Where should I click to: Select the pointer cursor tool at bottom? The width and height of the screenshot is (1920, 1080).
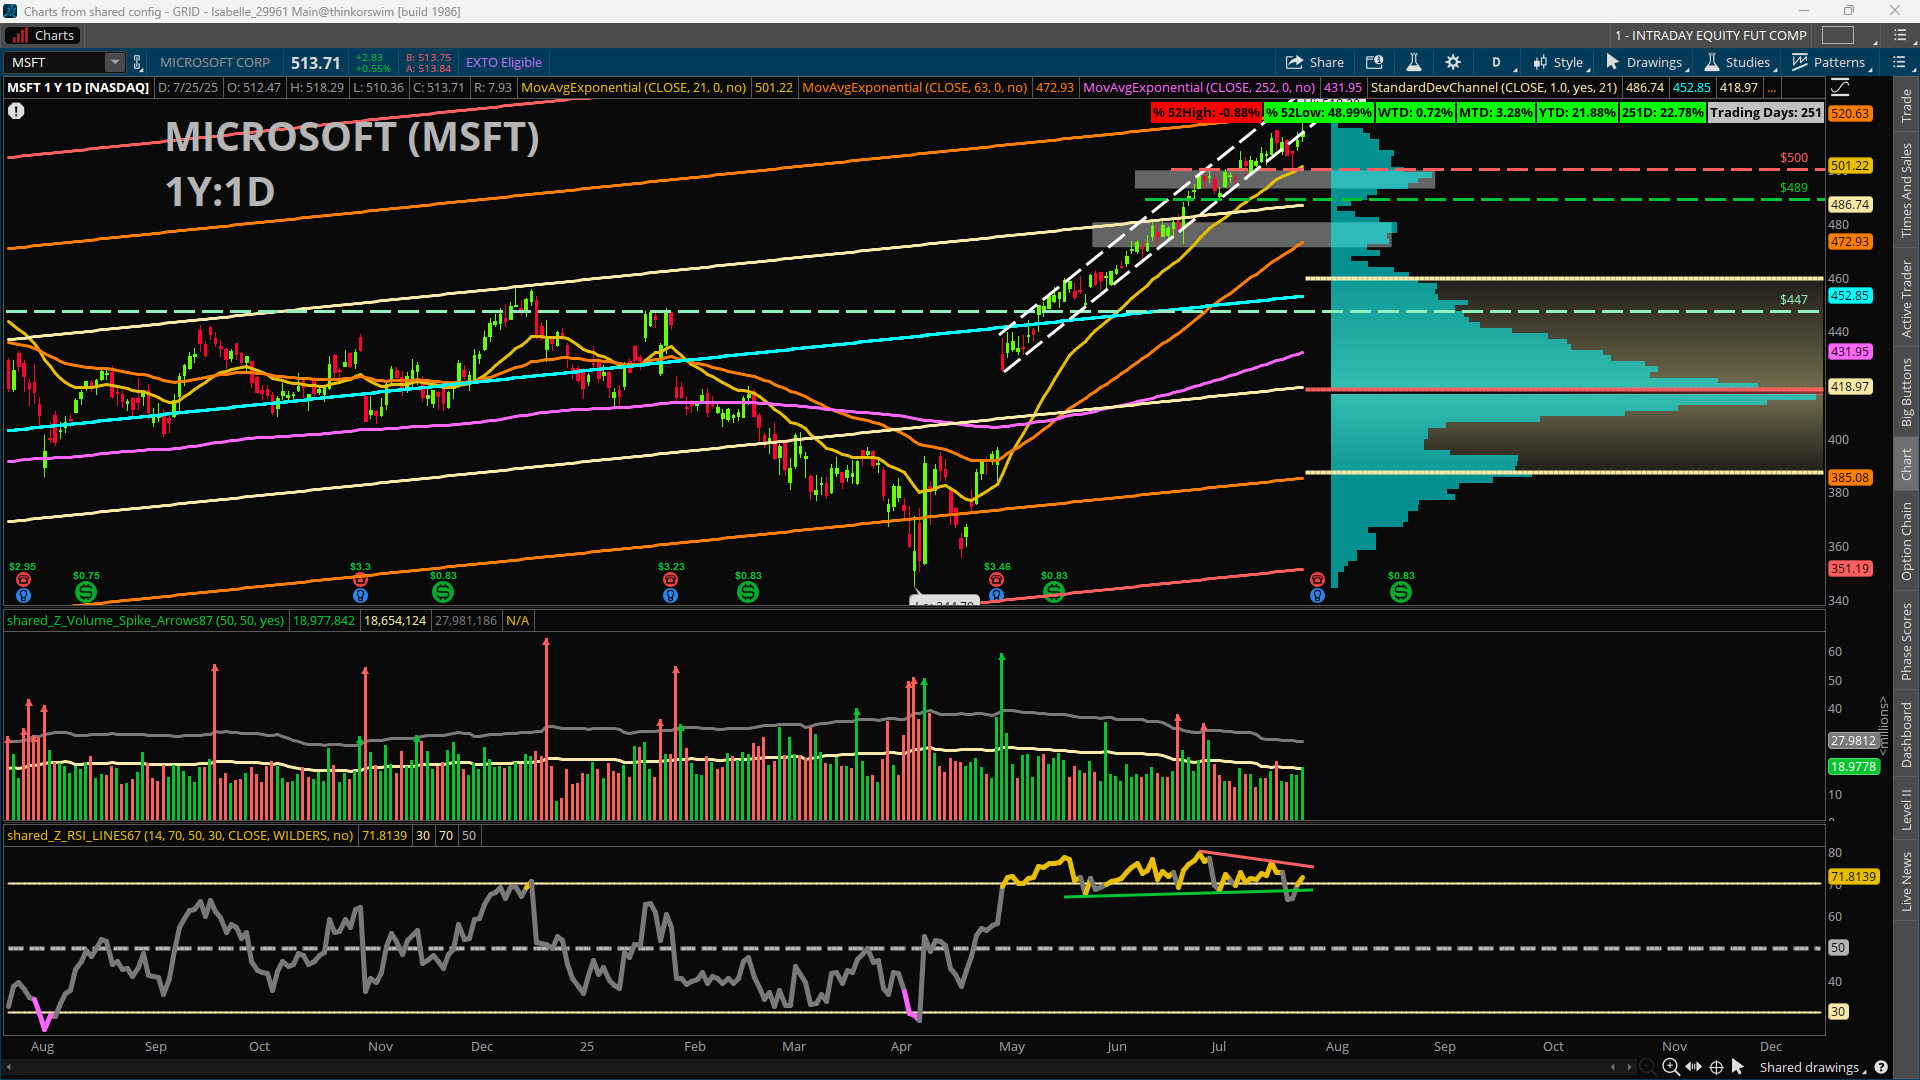(x=1738, y=1067)
